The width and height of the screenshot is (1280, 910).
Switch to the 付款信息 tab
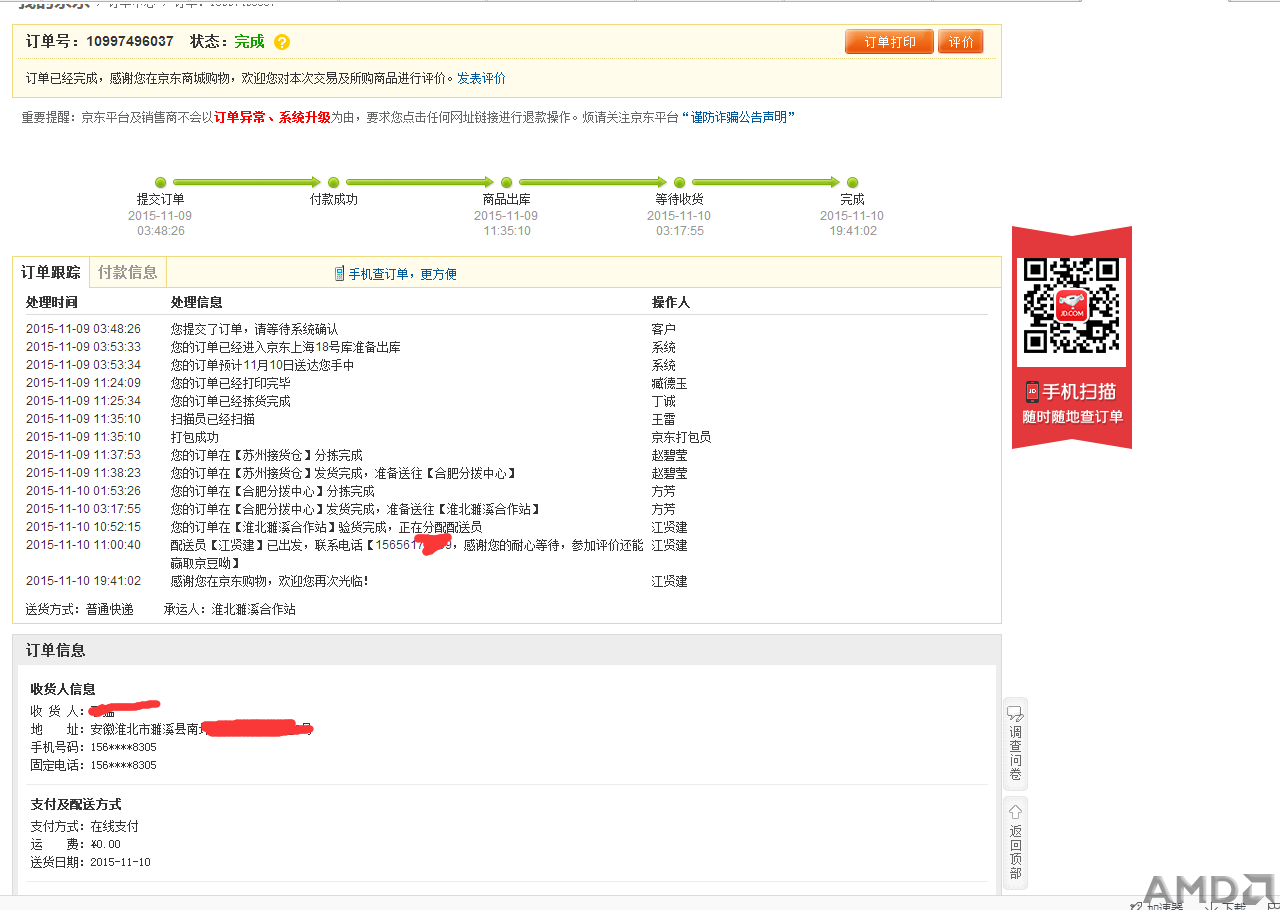tap(127, 272)
